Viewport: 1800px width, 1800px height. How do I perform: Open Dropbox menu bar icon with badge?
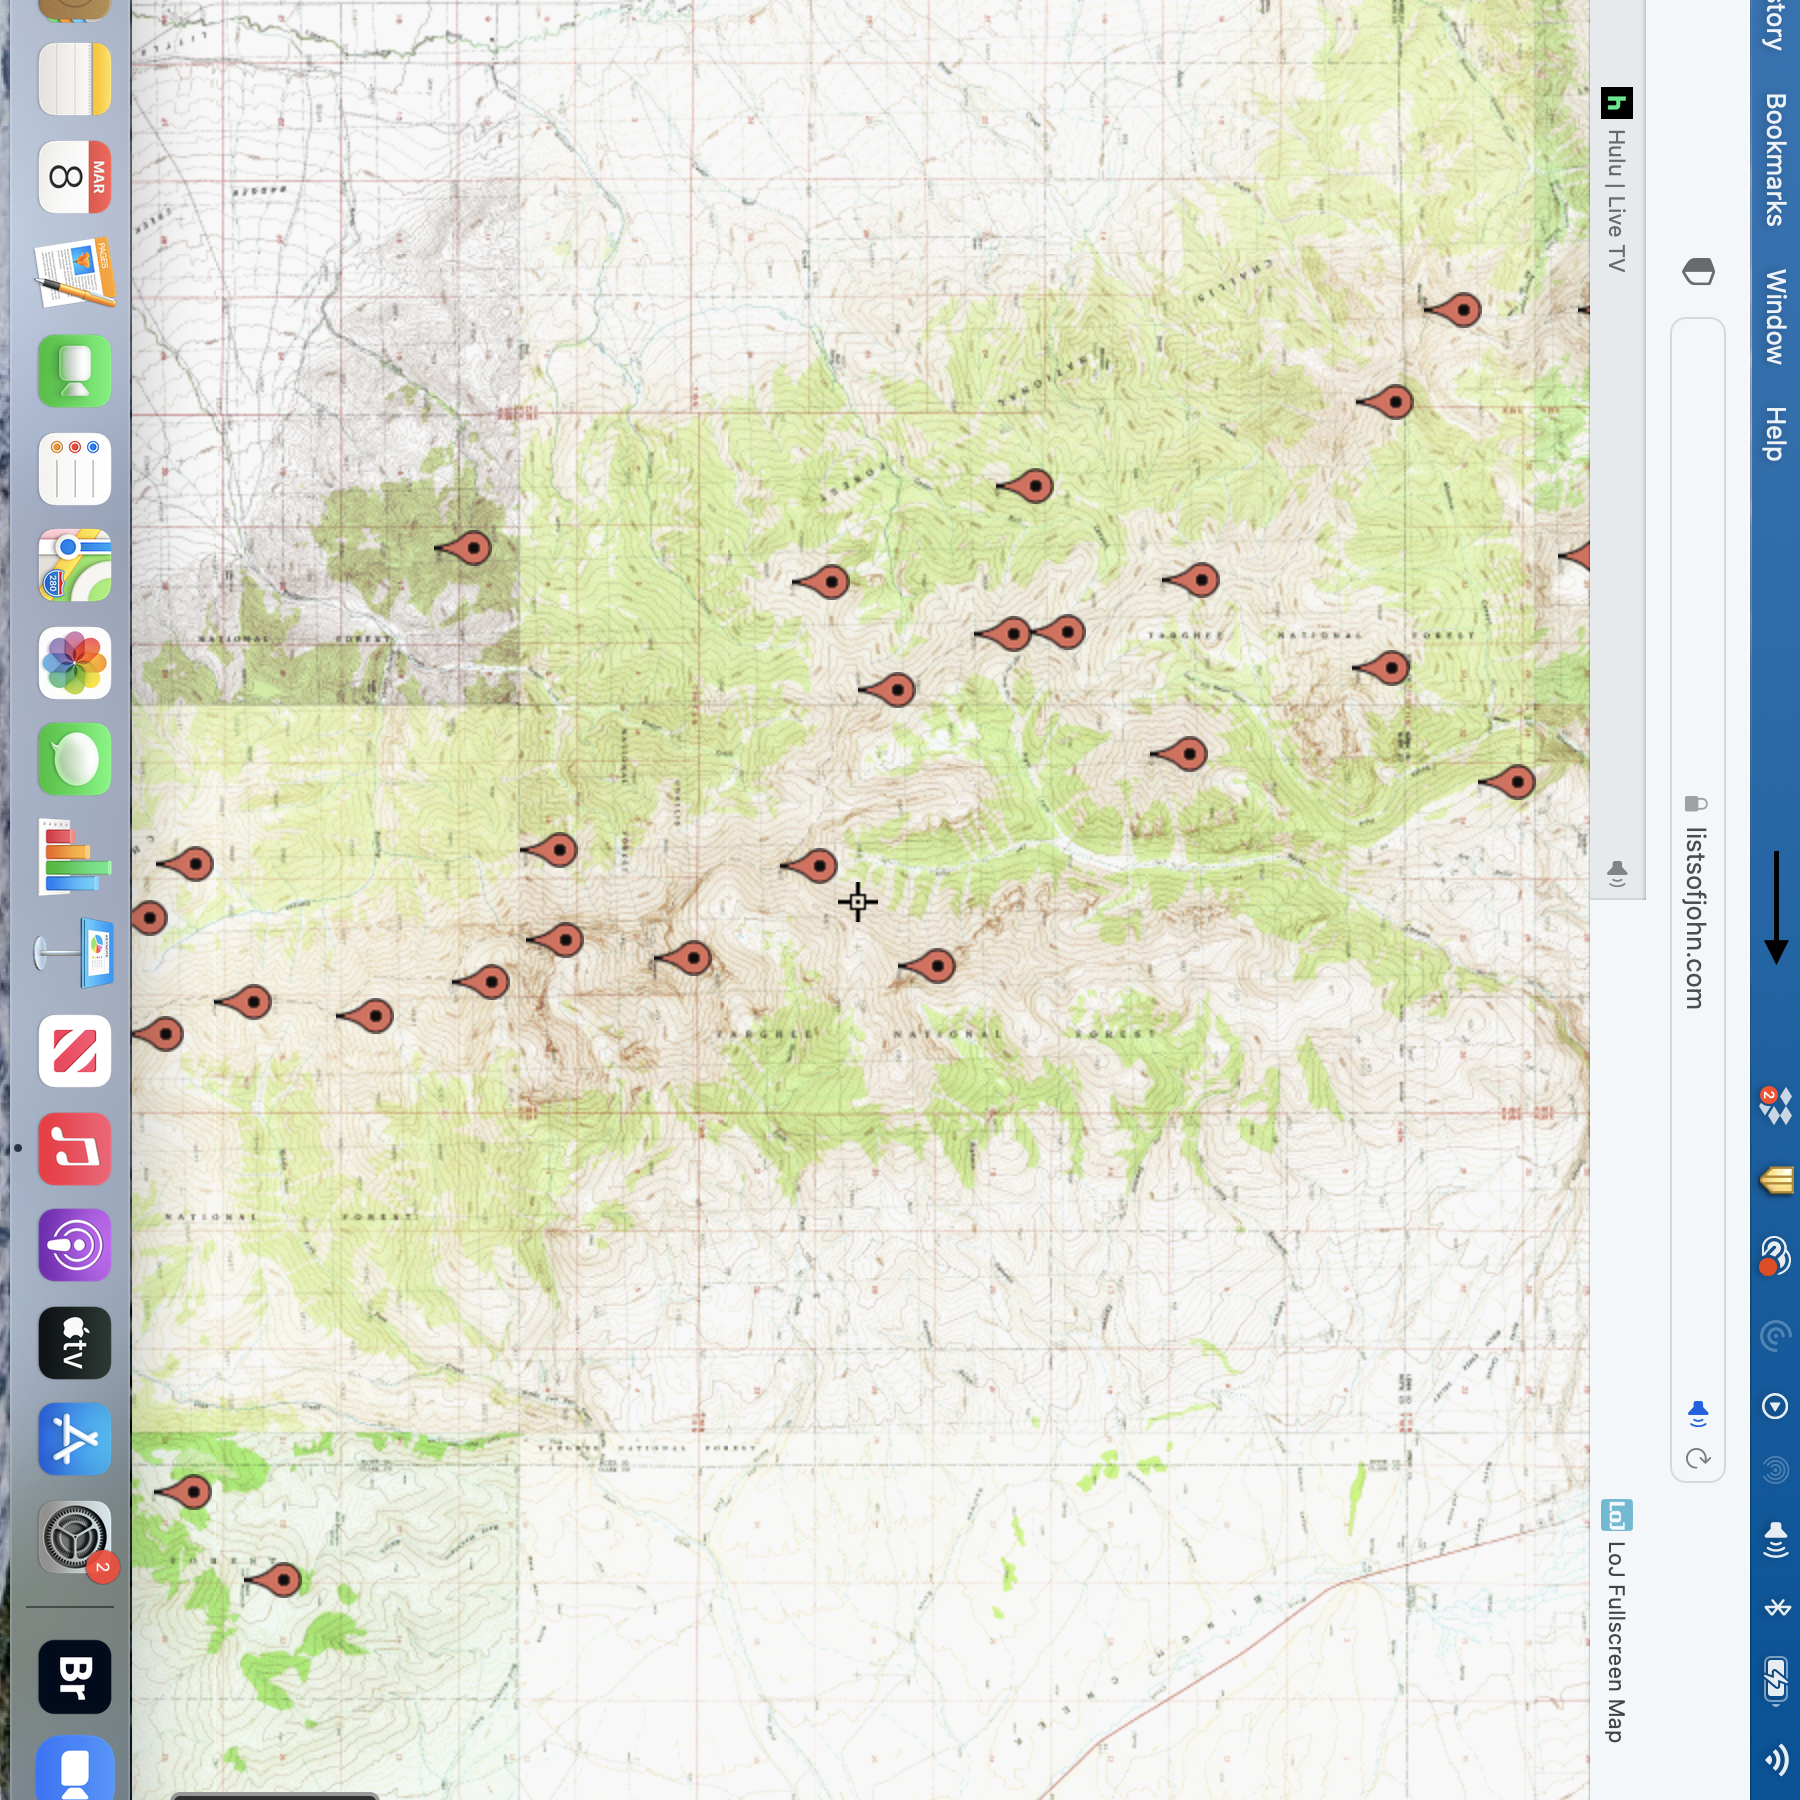tap(1775, 1106)
